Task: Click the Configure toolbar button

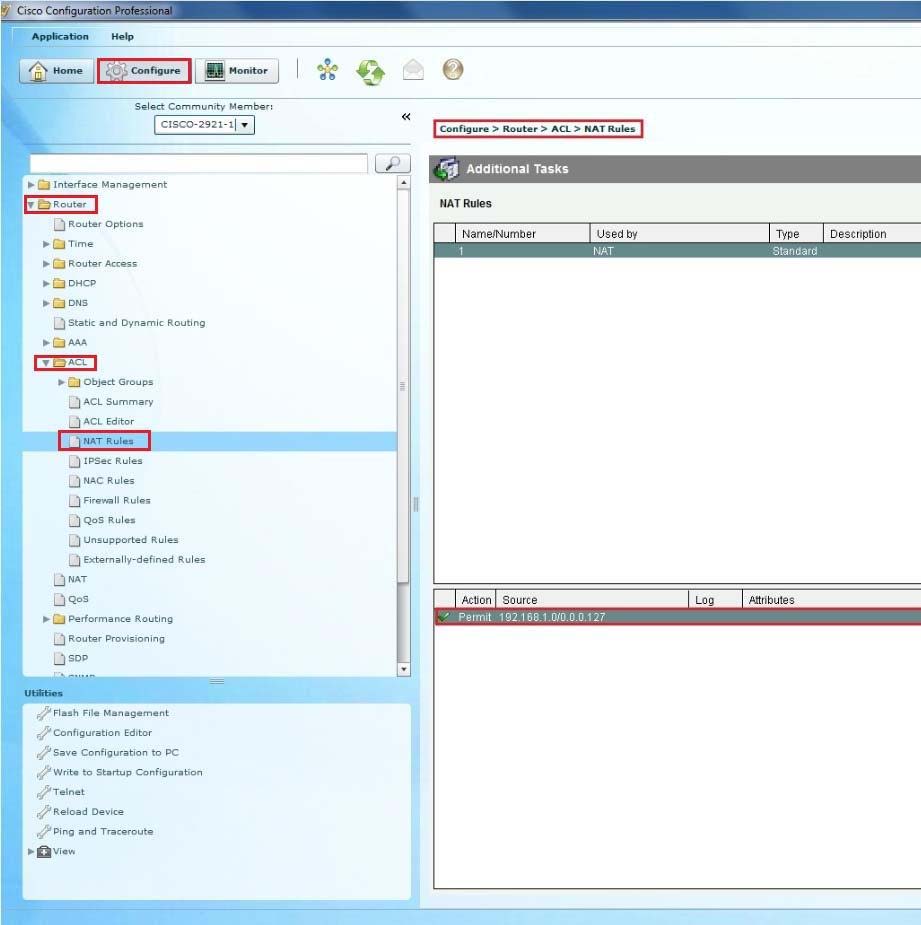Action: 144,71
